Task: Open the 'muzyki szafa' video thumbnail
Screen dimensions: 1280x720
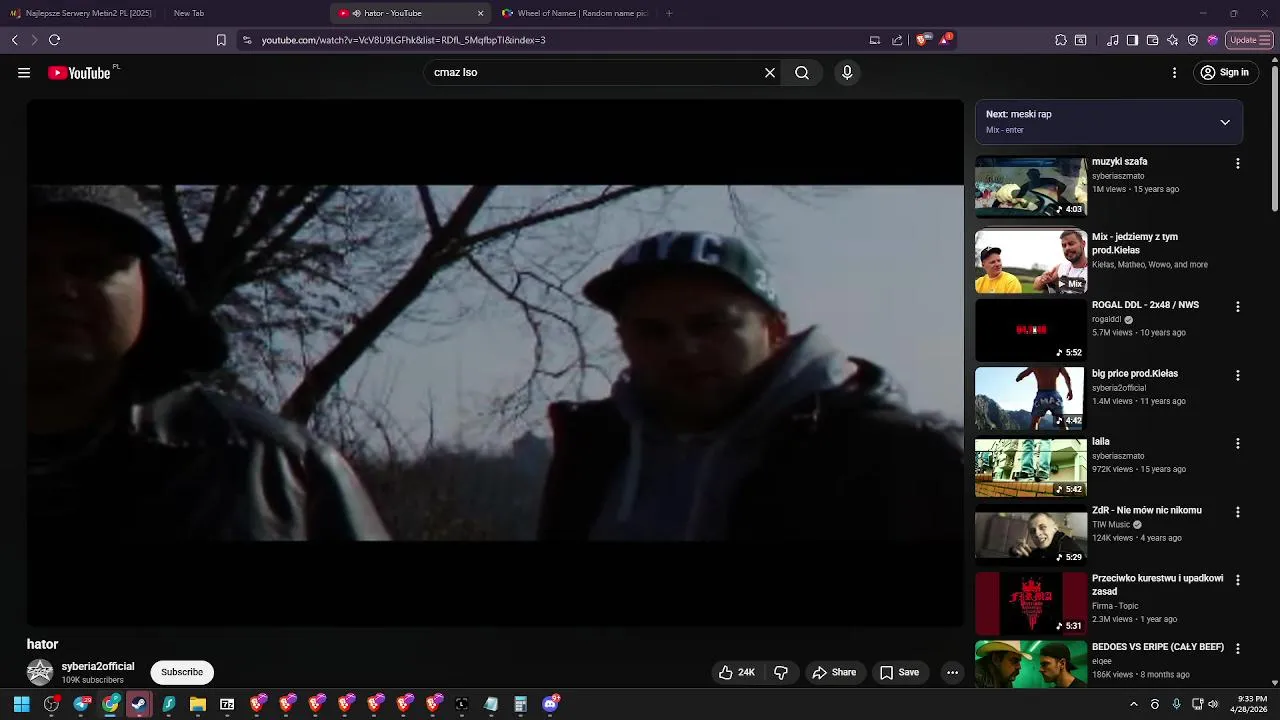Action: point(1030,186)
